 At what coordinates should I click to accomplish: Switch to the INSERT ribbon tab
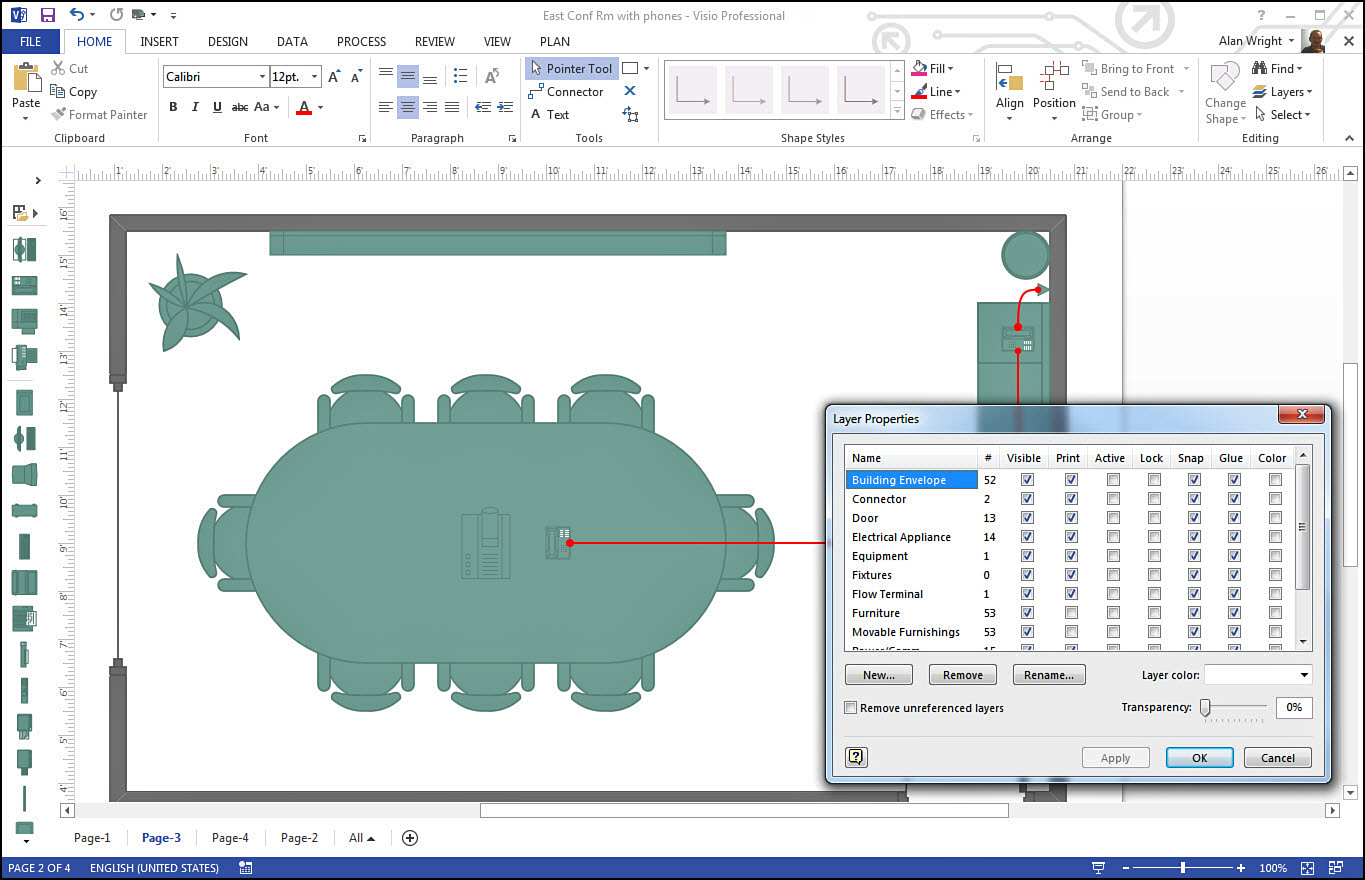160,41
